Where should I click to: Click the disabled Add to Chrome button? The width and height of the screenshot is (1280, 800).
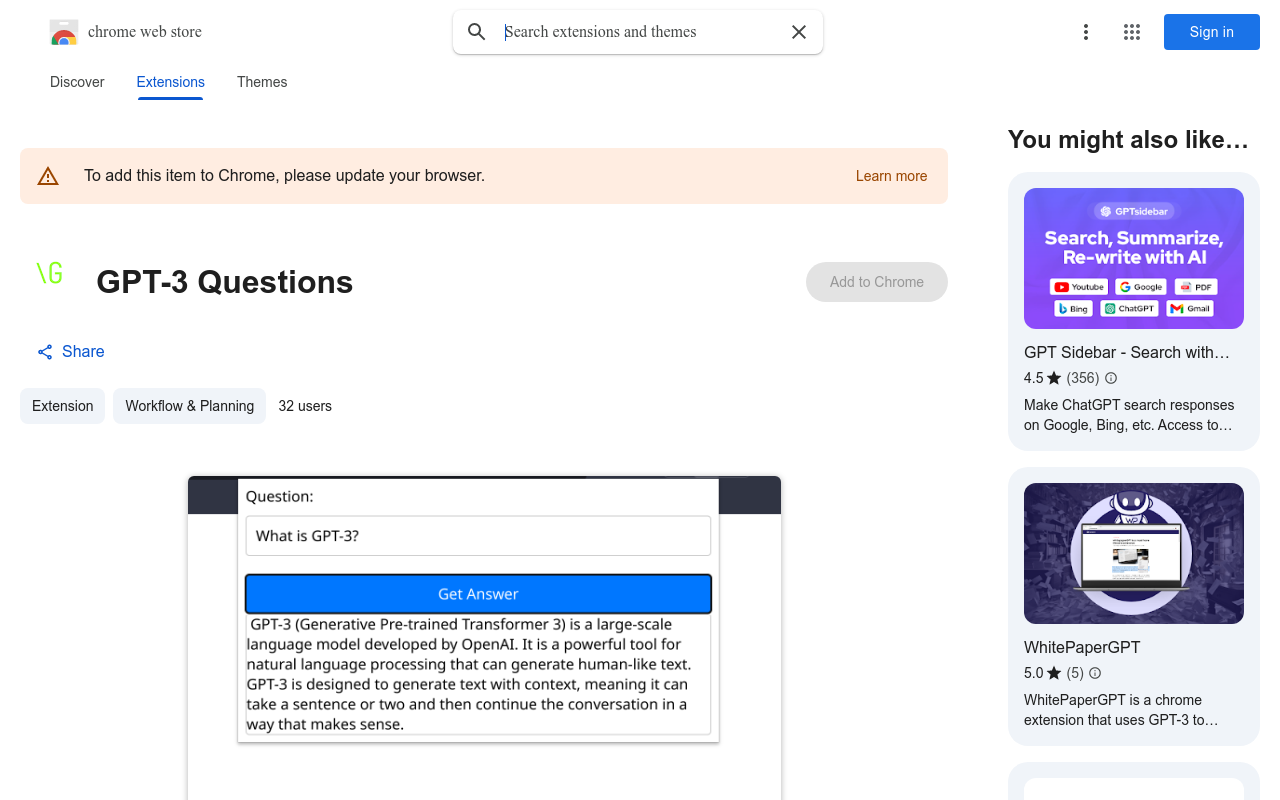point(877,282)
